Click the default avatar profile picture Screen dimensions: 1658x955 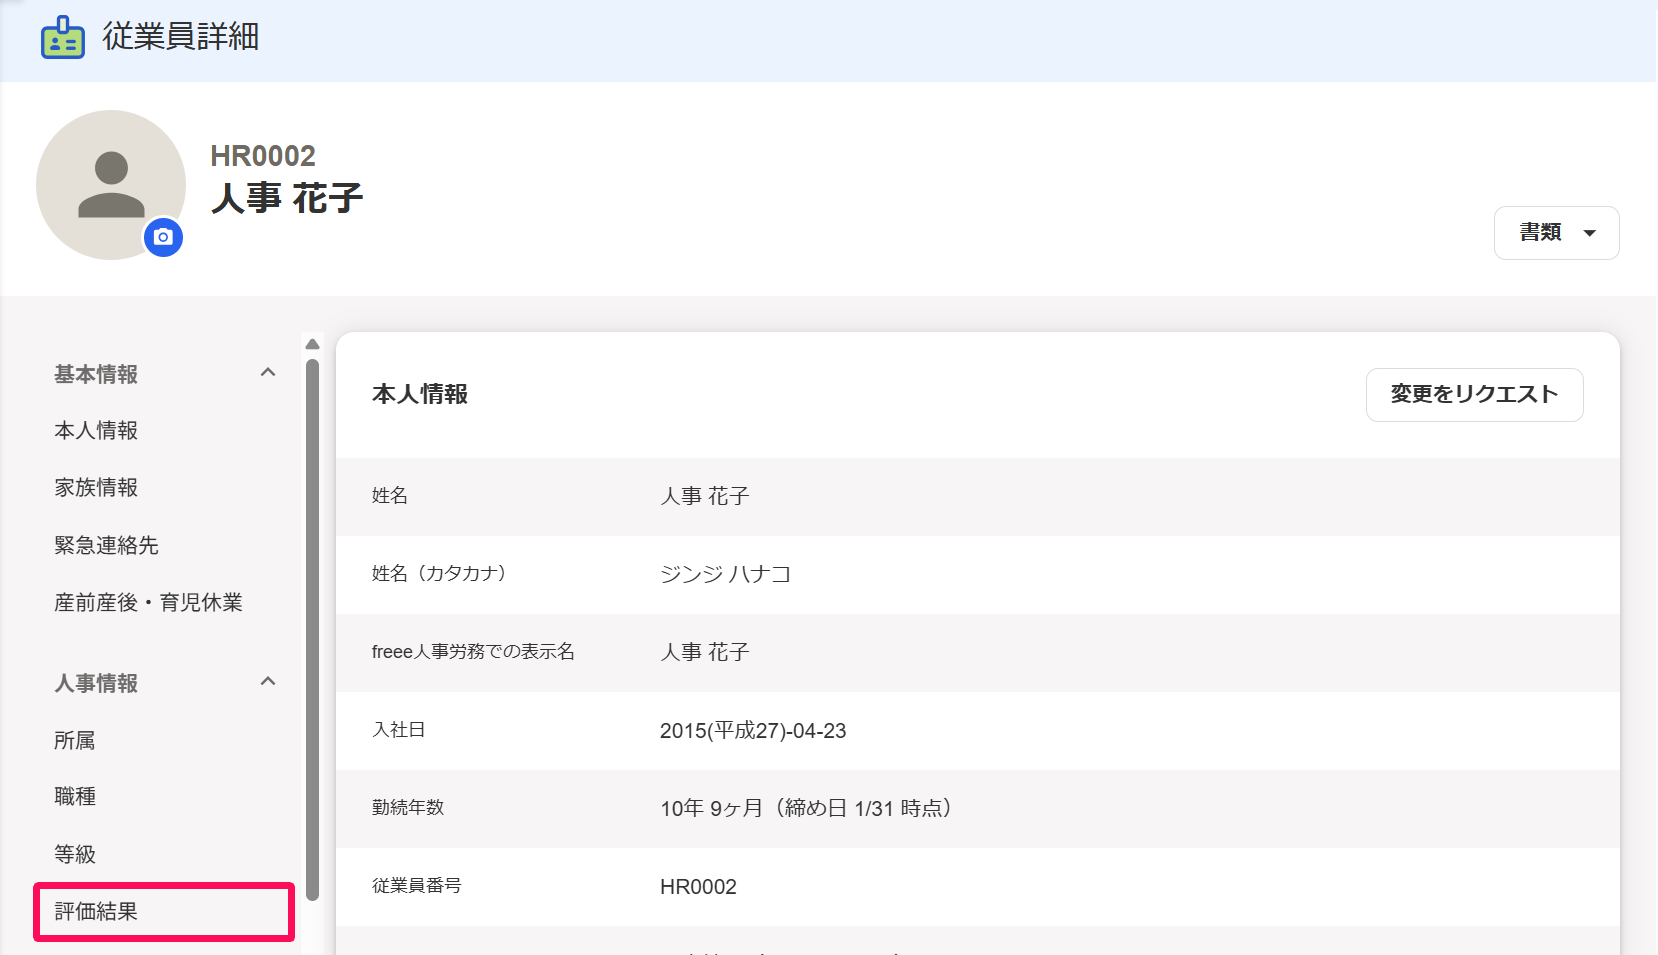[111, 185]
